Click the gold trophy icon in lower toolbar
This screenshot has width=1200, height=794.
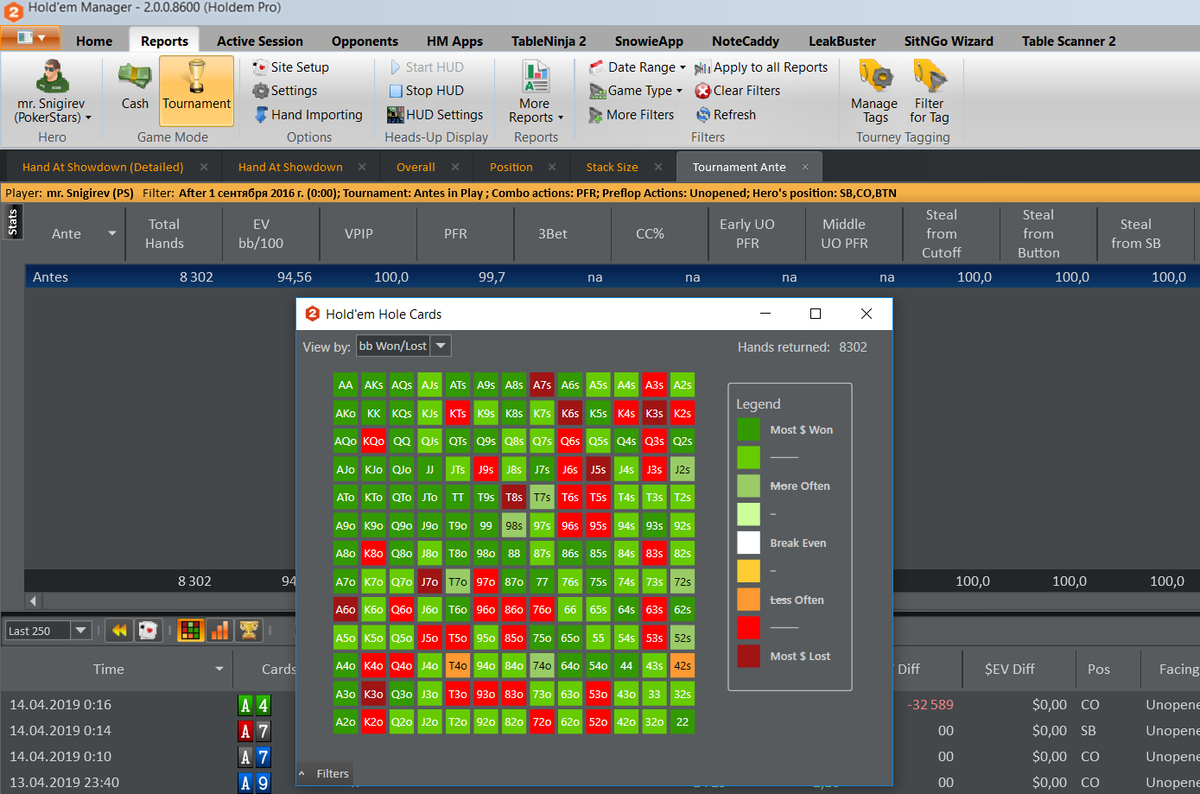(248, 630)
